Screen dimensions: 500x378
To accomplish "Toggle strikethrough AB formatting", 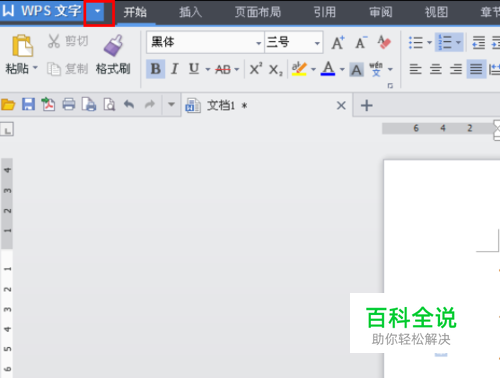I will [x=223, y=69].
